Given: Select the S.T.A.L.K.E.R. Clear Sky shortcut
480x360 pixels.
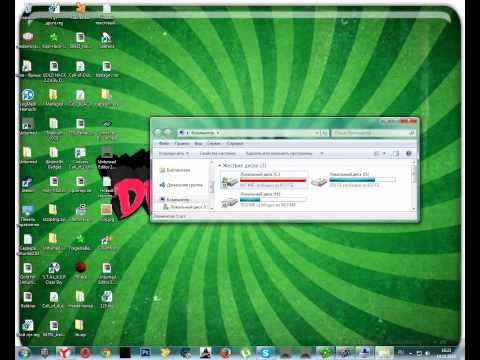Looking at the screenshot, I should click(x=54, y=273).
